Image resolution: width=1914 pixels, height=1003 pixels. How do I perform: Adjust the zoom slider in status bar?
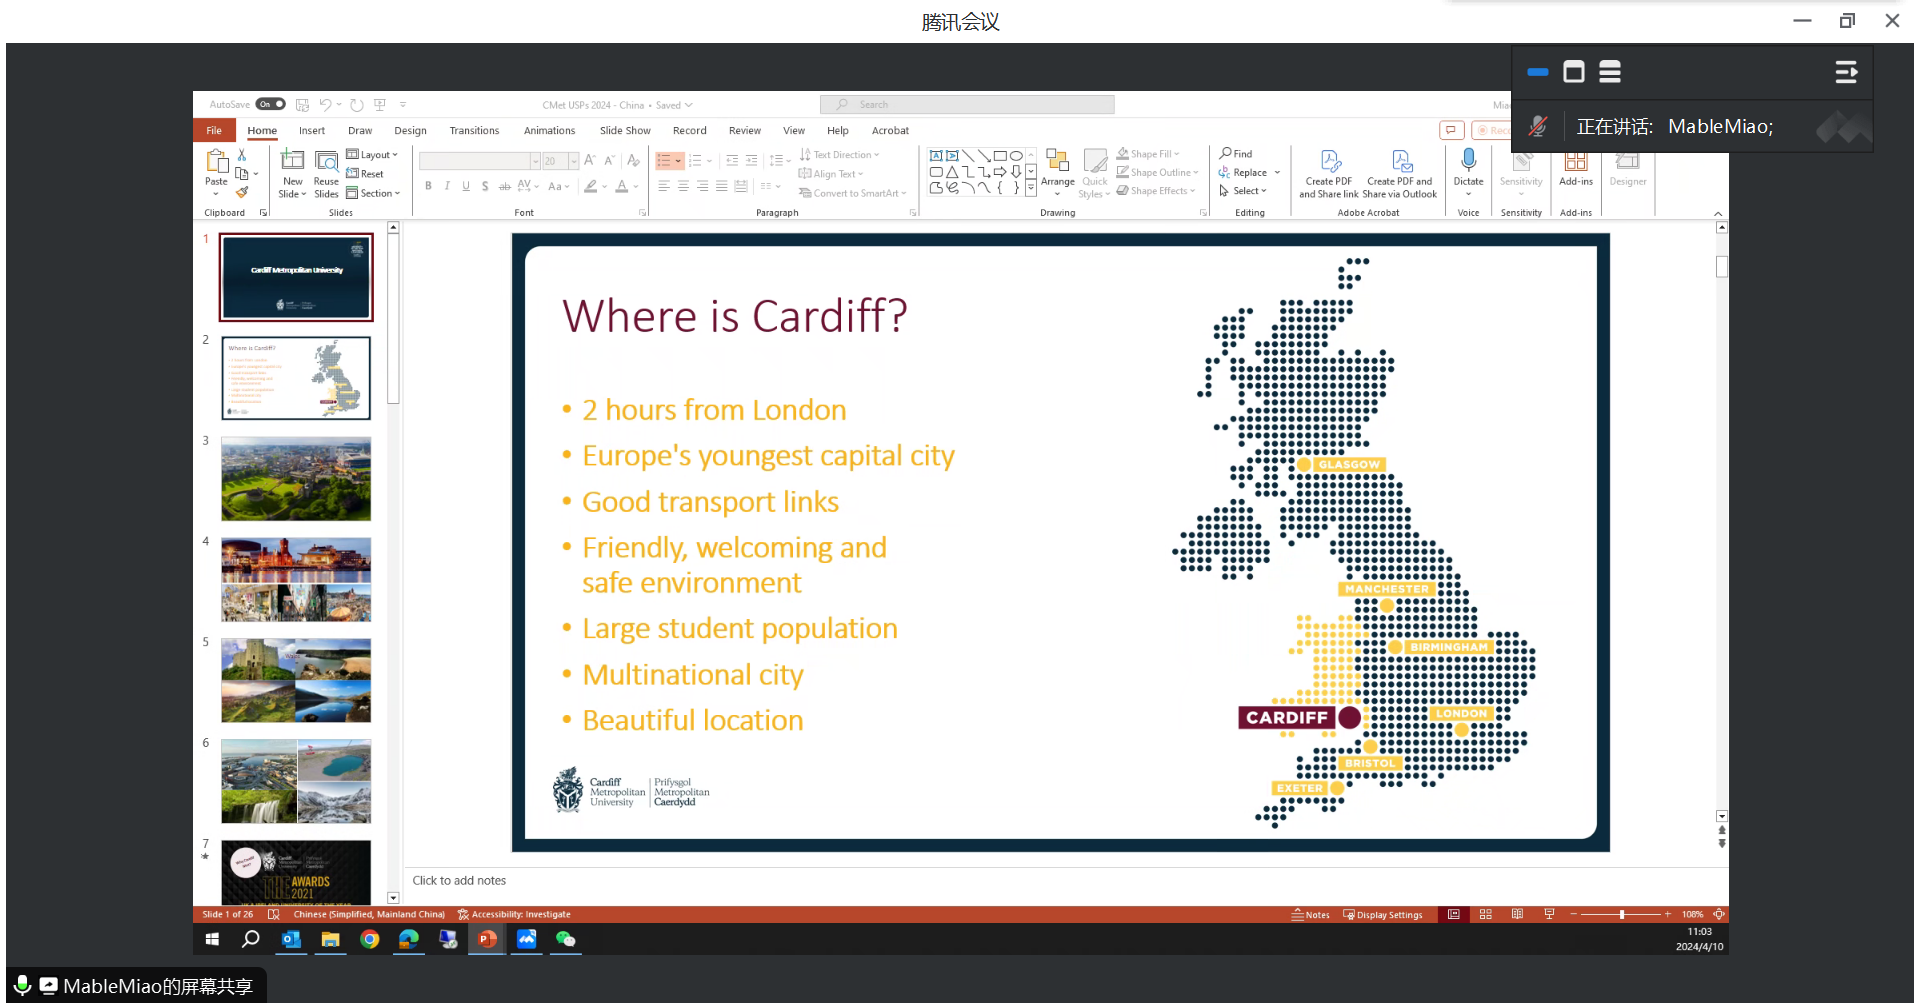pos(1622,914)
